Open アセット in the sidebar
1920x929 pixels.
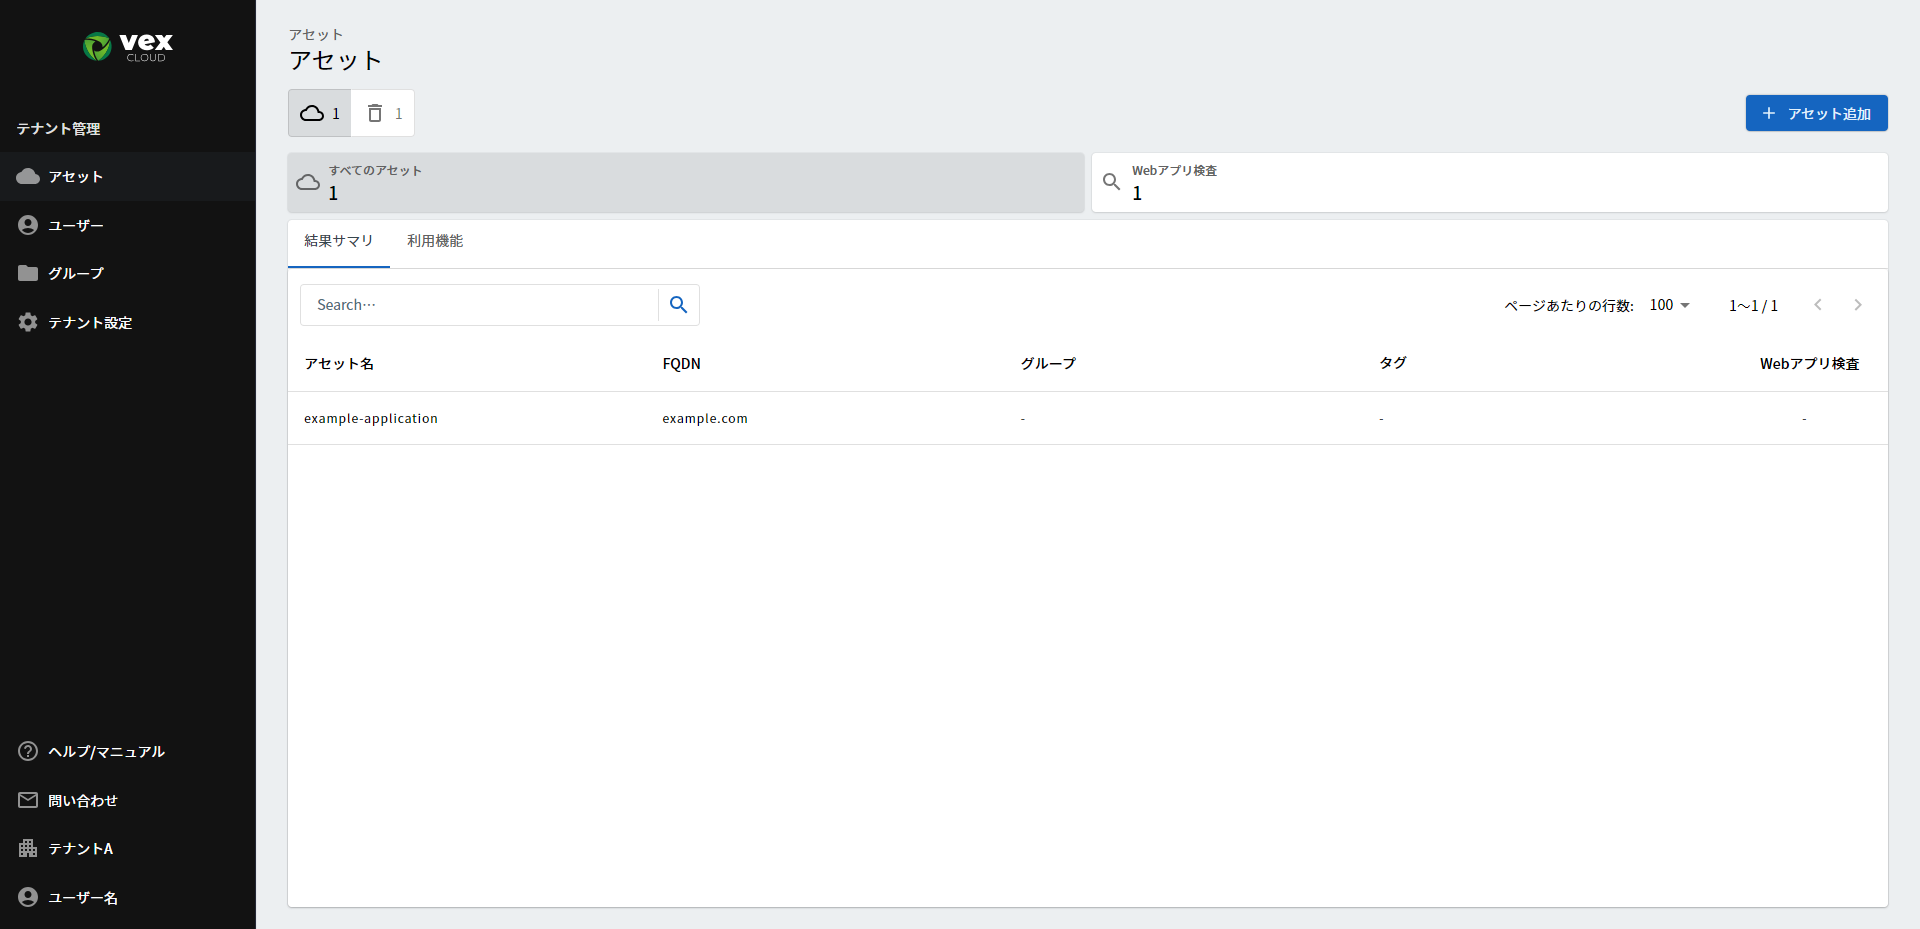[x=128, y=177]
